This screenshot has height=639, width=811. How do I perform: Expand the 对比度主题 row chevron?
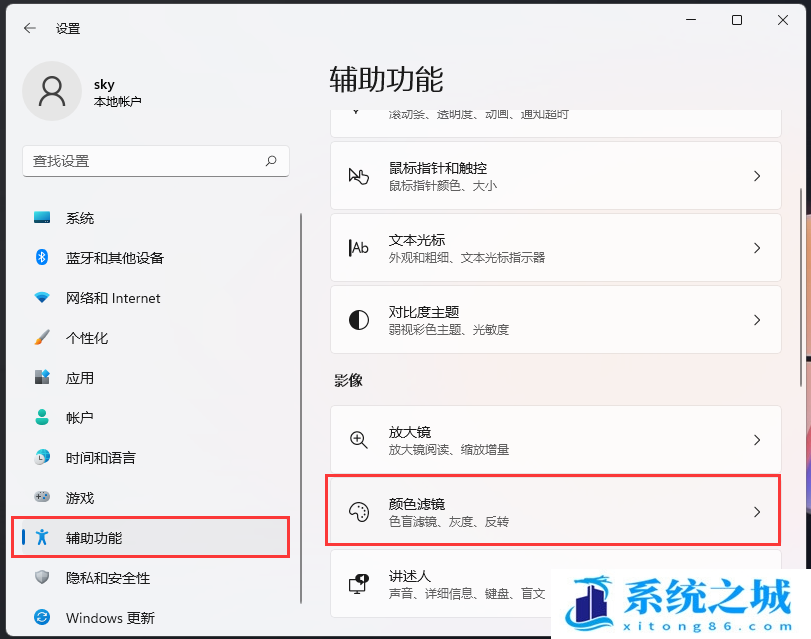[x=757, y=319]
